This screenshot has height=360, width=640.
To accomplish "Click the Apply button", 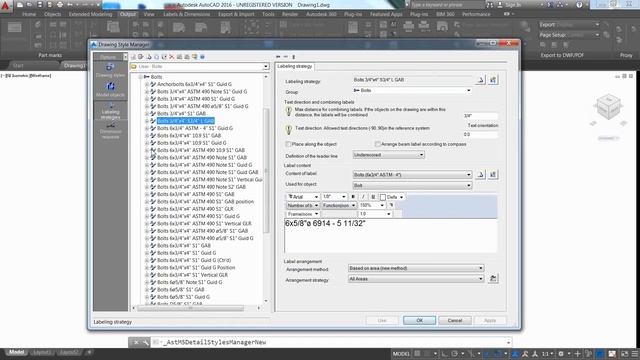I will click(490, 320).
